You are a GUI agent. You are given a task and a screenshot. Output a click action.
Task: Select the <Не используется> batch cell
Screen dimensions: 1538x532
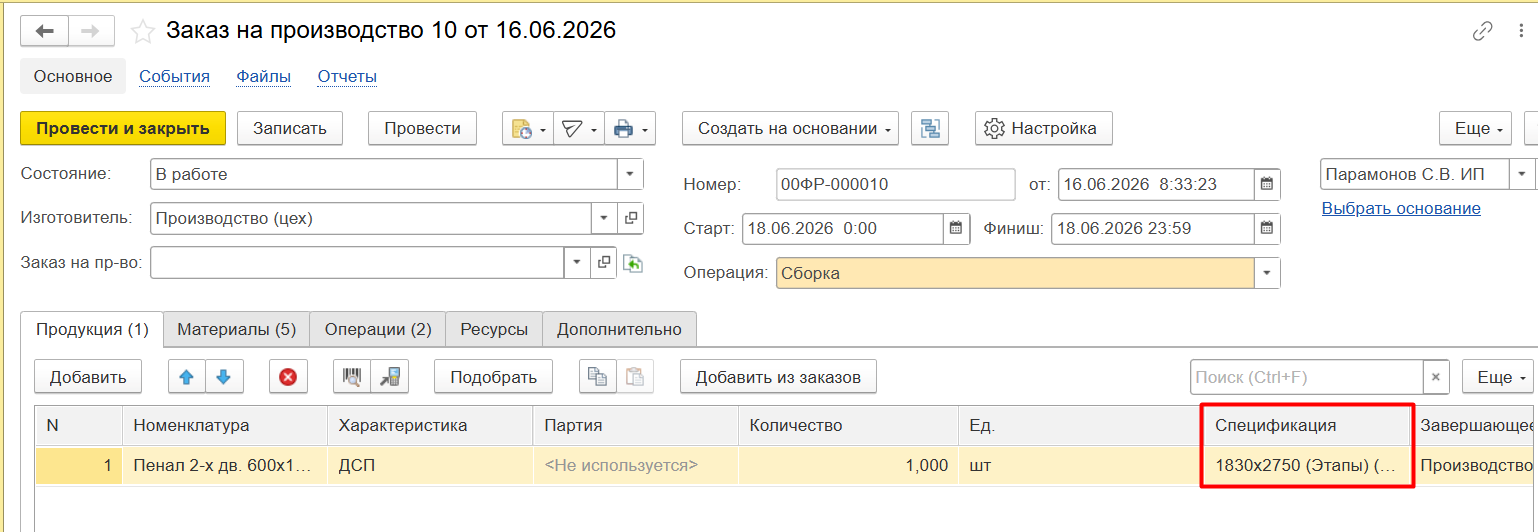click(x=635, y=465)
